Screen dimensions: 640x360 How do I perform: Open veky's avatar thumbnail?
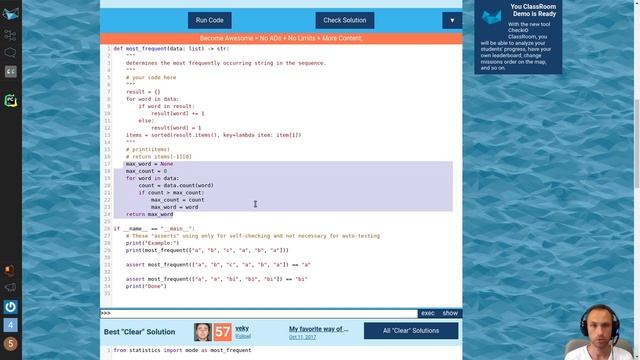pyautogui.click(x=202, y=332)
